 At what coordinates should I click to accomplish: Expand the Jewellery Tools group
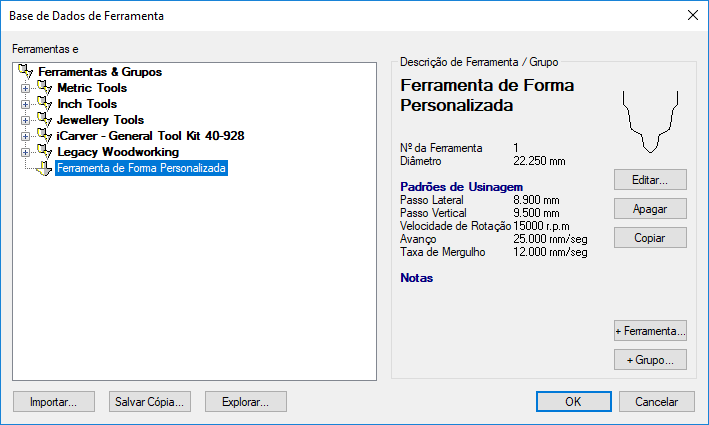click(24, 121)
